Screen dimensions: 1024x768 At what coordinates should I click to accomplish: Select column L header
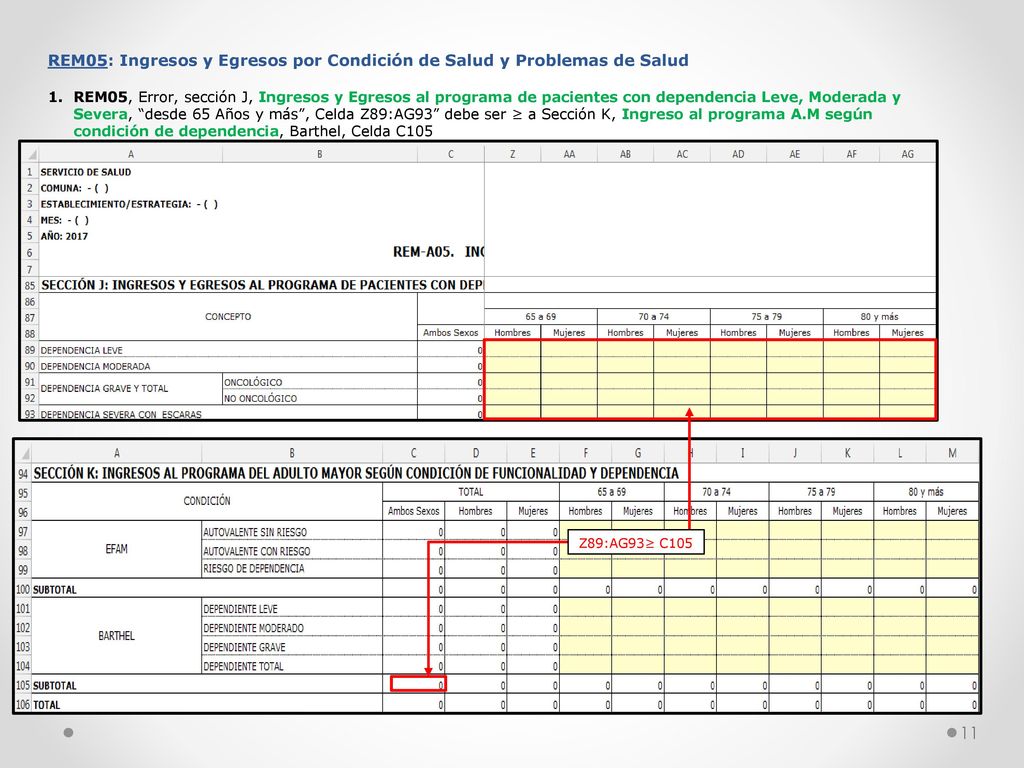[x=900, y=453]
